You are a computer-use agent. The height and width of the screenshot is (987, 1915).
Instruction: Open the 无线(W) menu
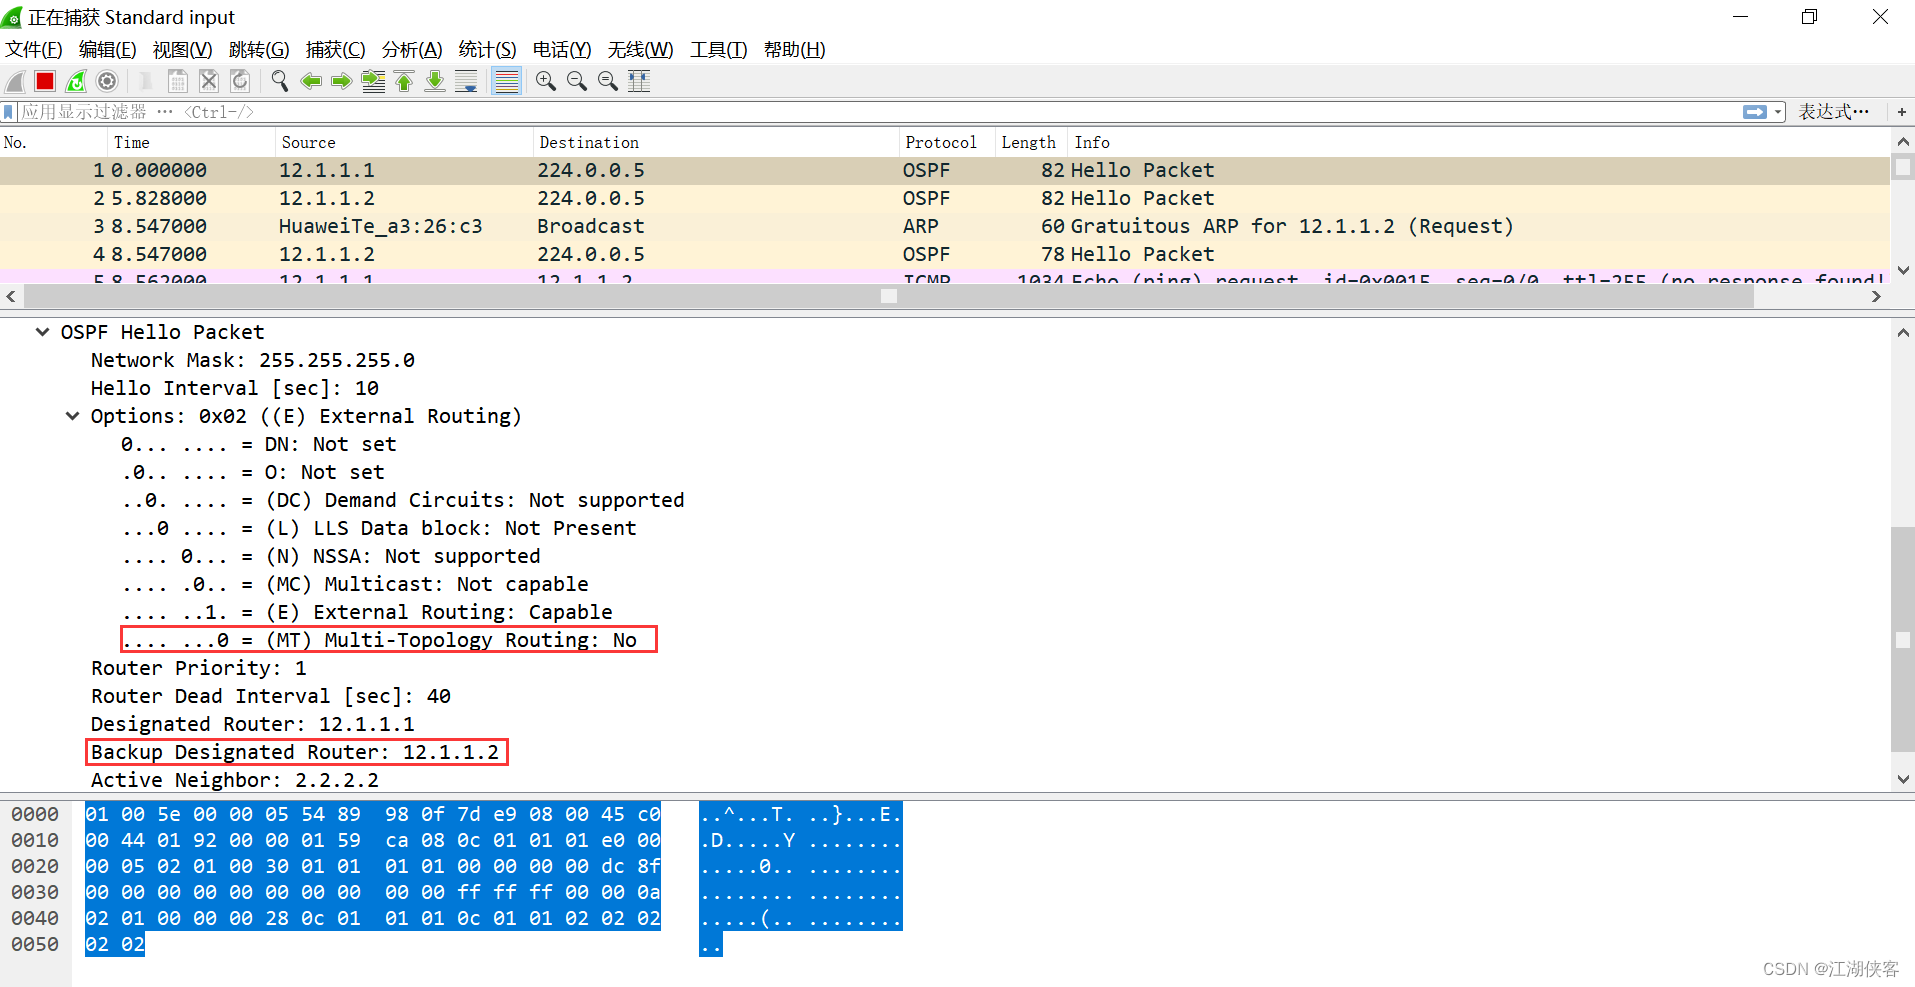point(641,49)
